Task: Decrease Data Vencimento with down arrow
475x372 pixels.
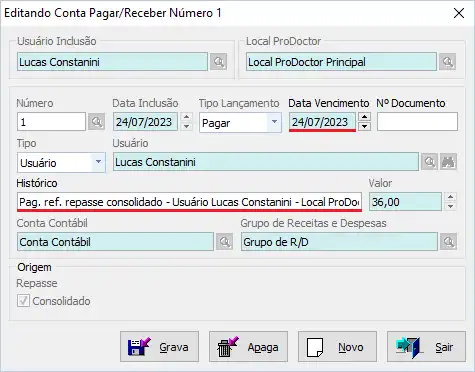Action: [x=365, y=126]
